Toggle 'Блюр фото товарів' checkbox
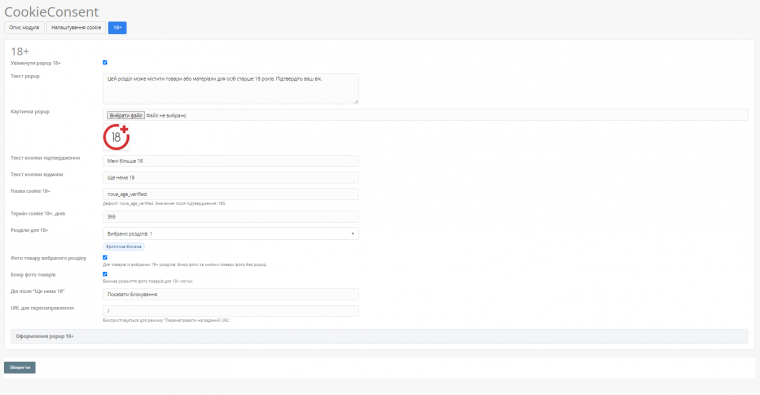This screenshot has height=395, width=760. click(x=105, y=274)
